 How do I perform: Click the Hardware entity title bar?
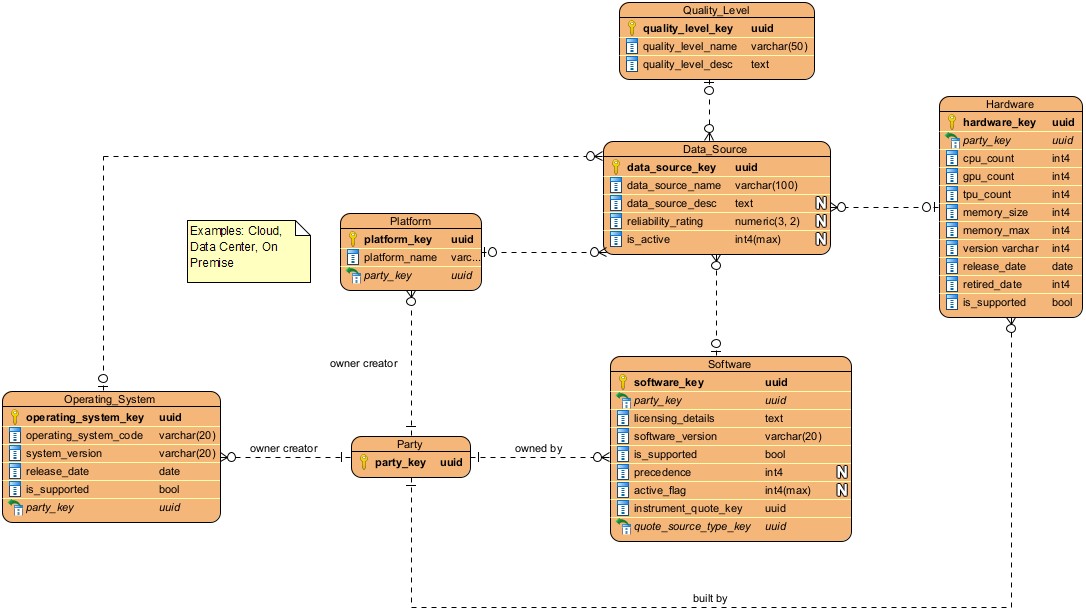(x=1009, y=104)
